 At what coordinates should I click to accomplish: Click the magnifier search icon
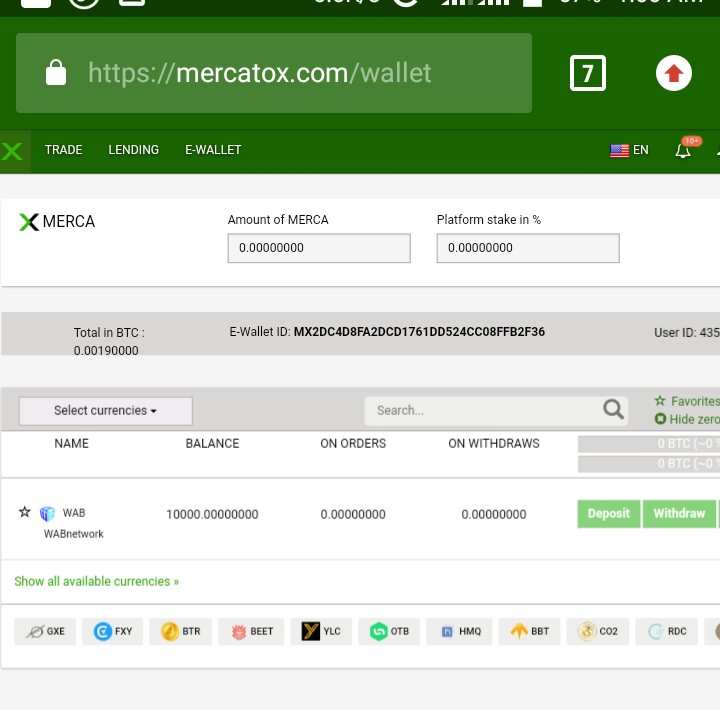(x=613, y=410)
